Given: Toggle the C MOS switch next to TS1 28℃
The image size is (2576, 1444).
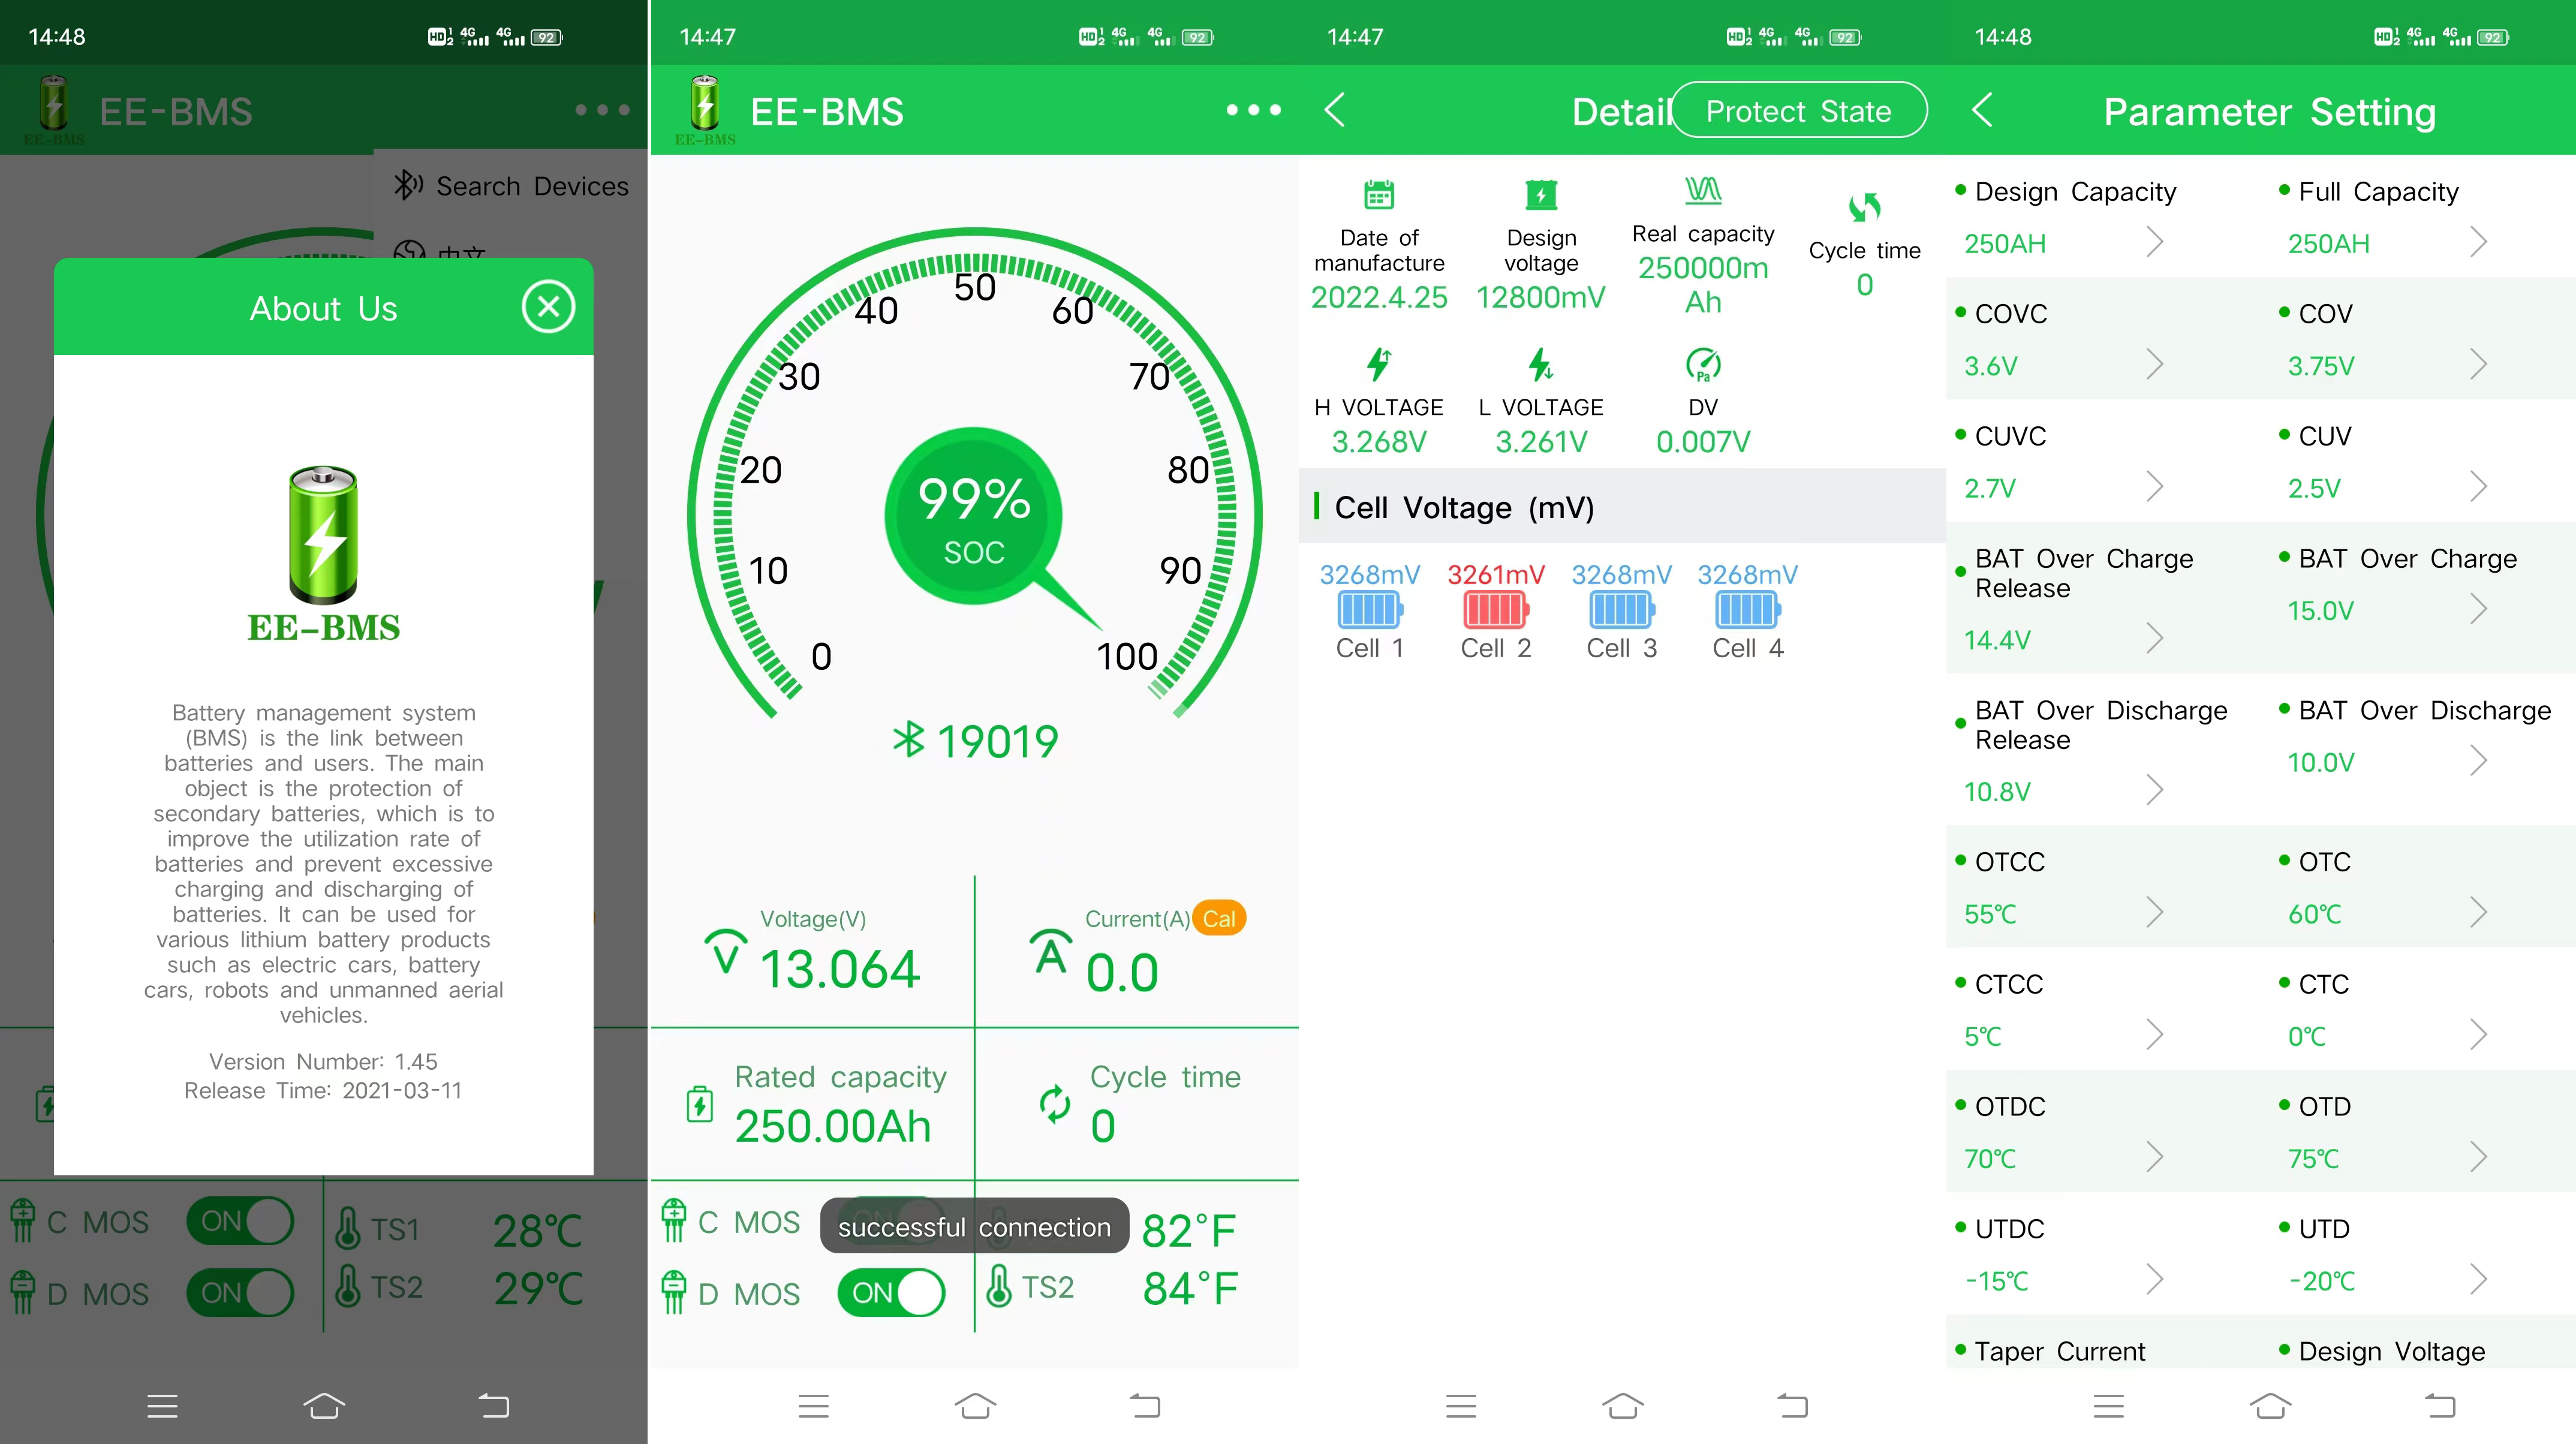Looking at the screenshot, I should (x=240, y=1221).
